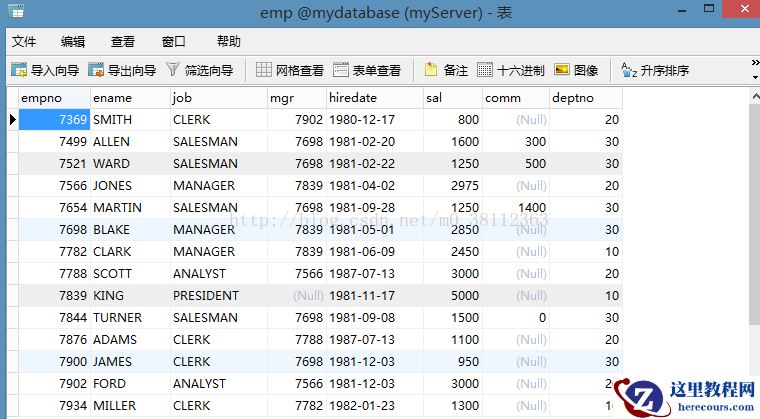
Task: Select the TURNER name cell
Action: (x=130, y=318)
